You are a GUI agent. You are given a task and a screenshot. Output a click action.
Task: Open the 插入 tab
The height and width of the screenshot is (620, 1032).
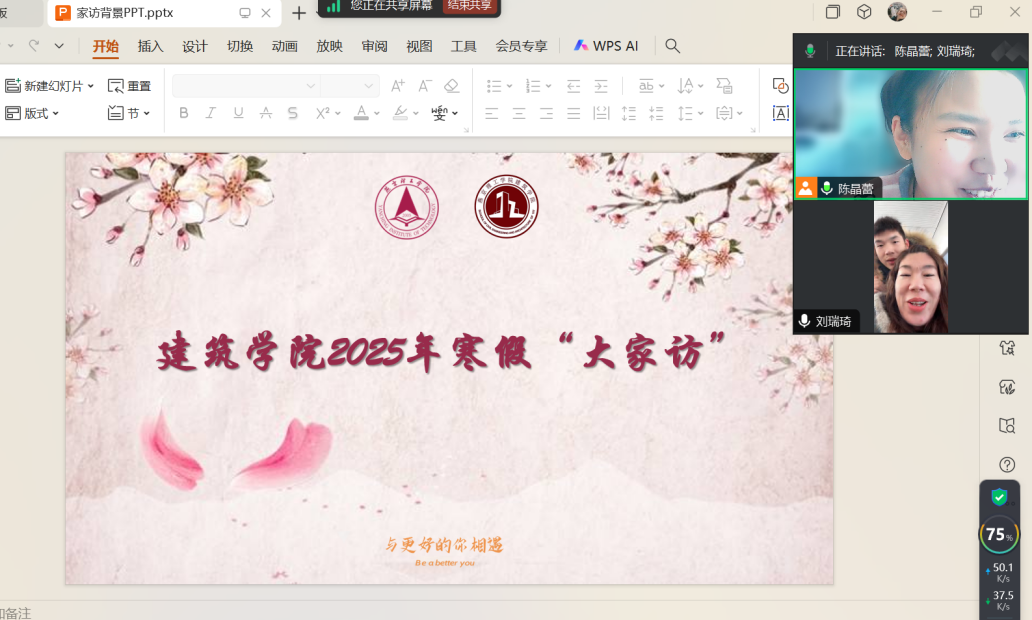click(x=150, y=46)
